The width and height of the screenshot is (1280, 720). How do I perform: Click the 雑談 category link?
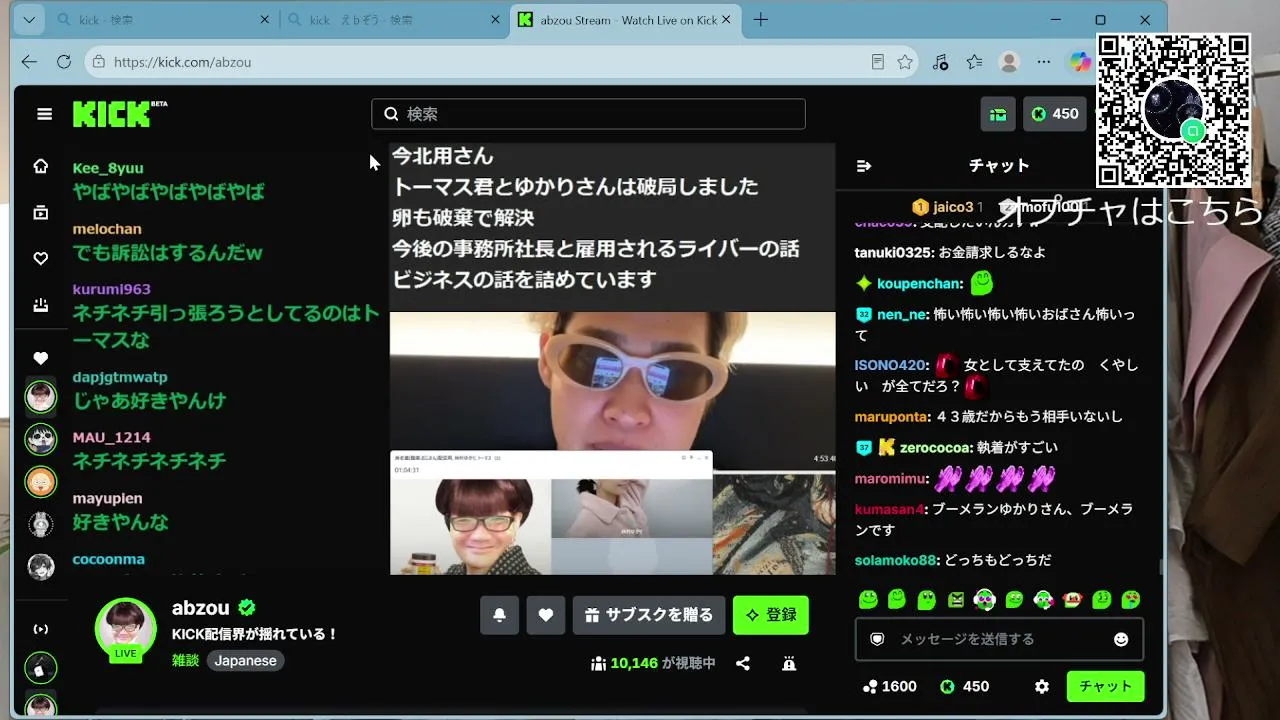[x=186, y=660]
